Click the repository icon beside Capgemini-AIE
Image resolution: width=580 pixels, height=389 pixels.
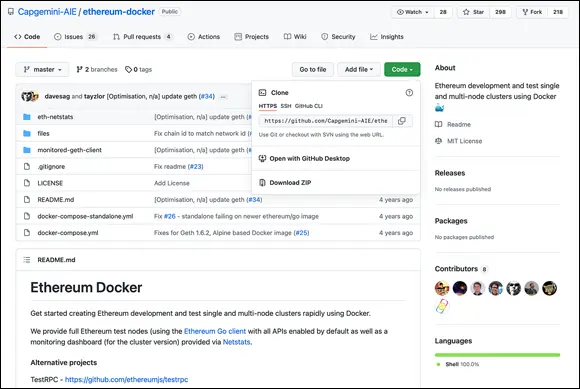[x=11, y=11]
